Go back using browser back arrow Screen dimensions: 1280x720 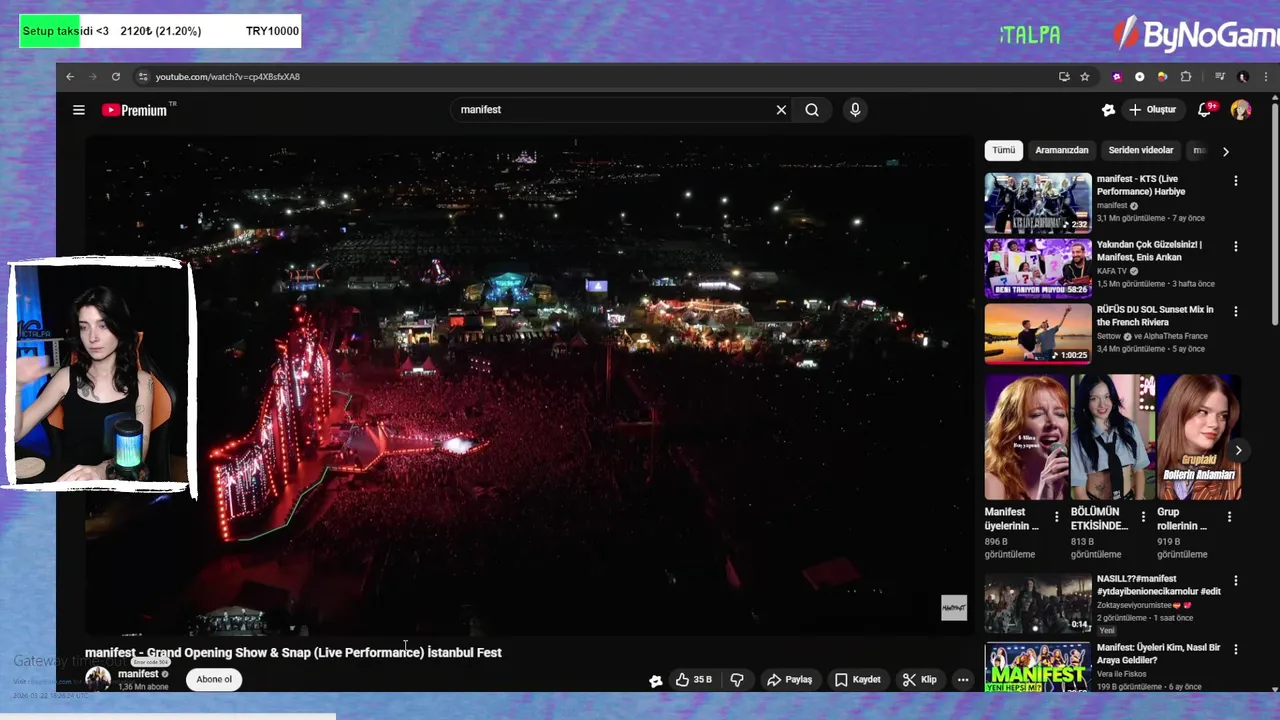coord(70,77)
